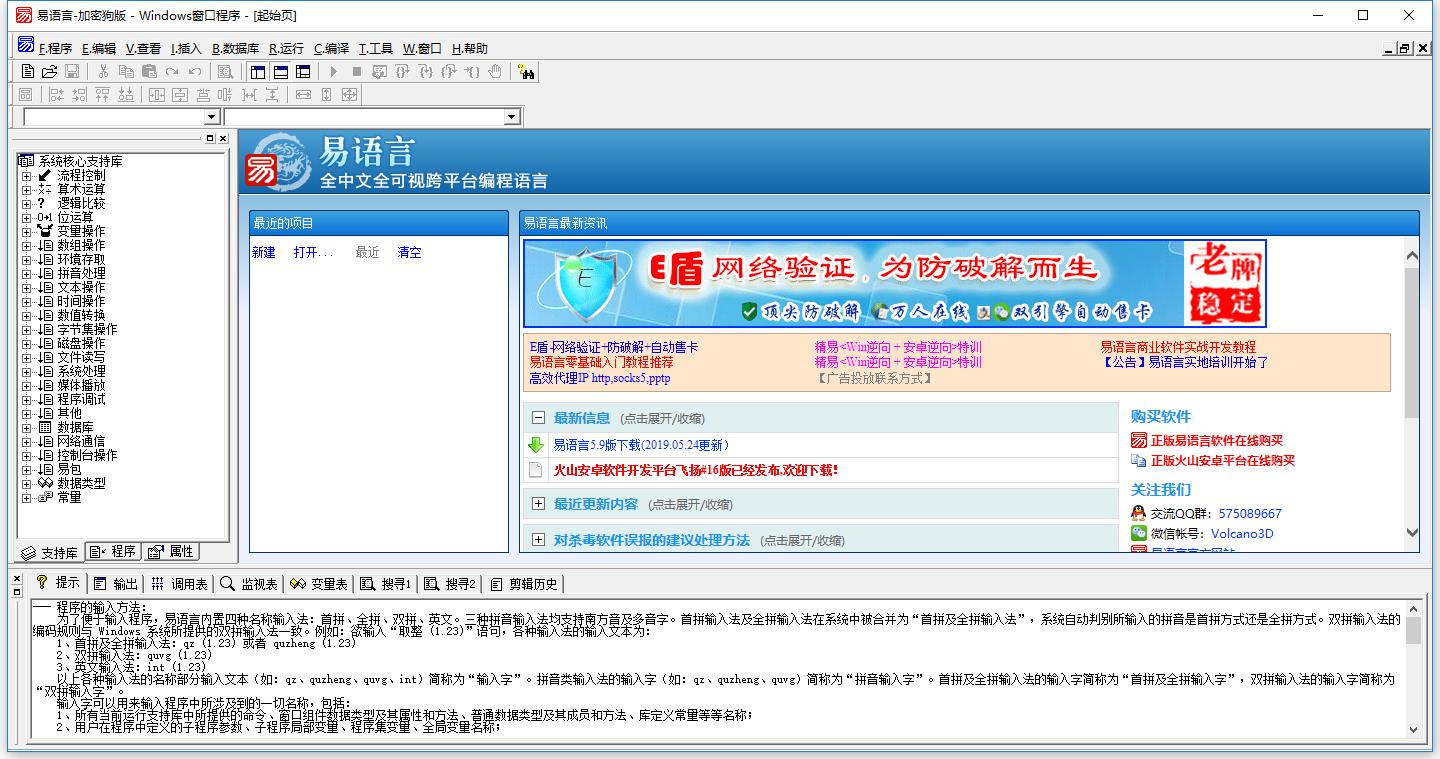
Task: Expand the 文本操作 tree node
Action: (27, 287)
